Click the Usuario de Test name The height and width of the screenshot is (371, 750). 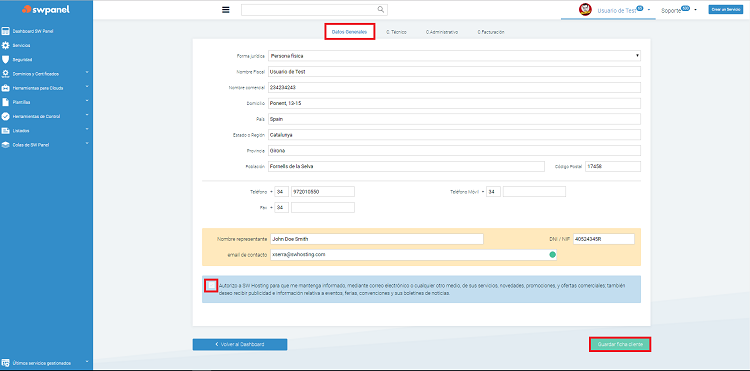click(617, 11)
